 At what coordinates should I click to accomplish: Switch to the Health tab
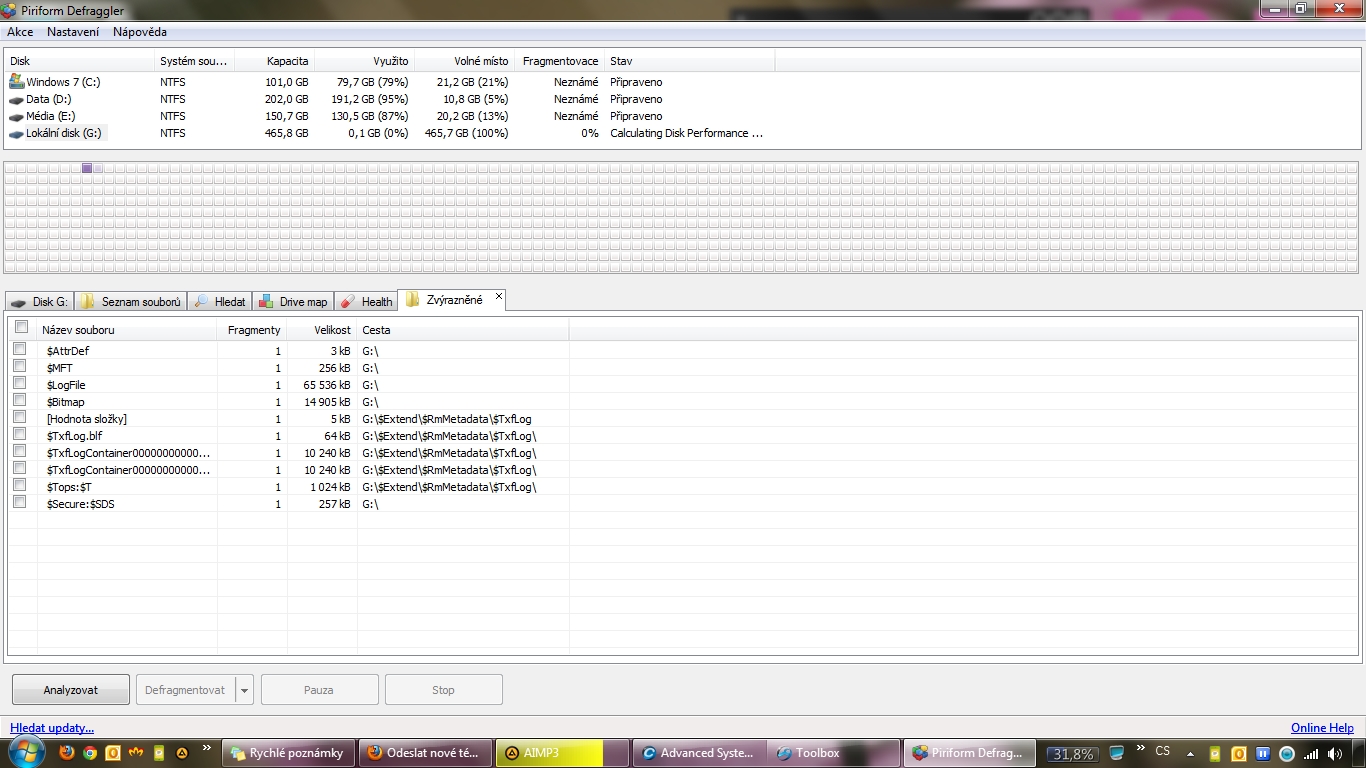(367, 301)
